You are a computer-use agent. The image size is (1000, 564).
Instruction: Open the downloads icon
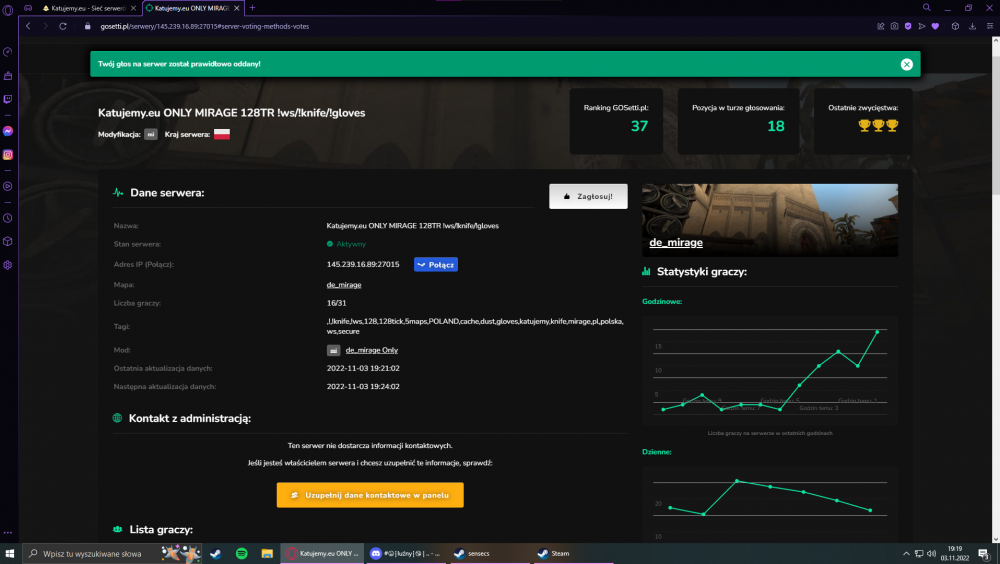coord(972,26)
